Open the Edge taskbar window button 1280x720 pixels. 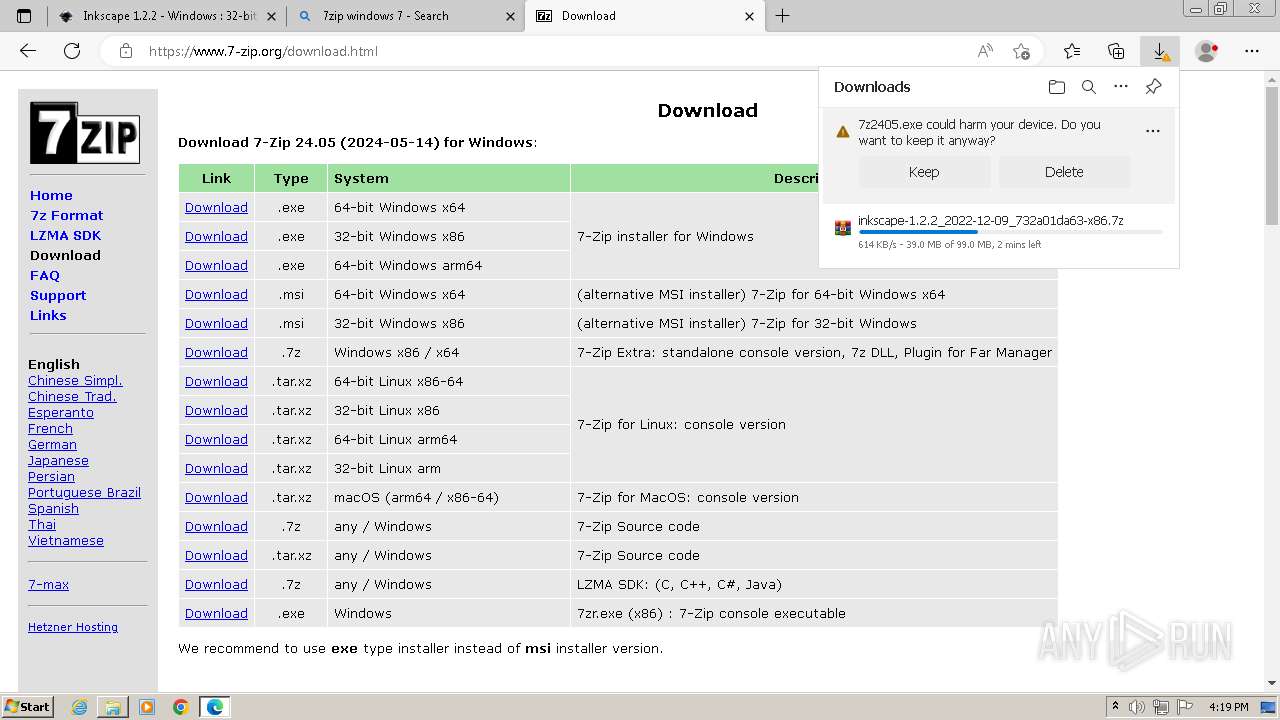215,707
